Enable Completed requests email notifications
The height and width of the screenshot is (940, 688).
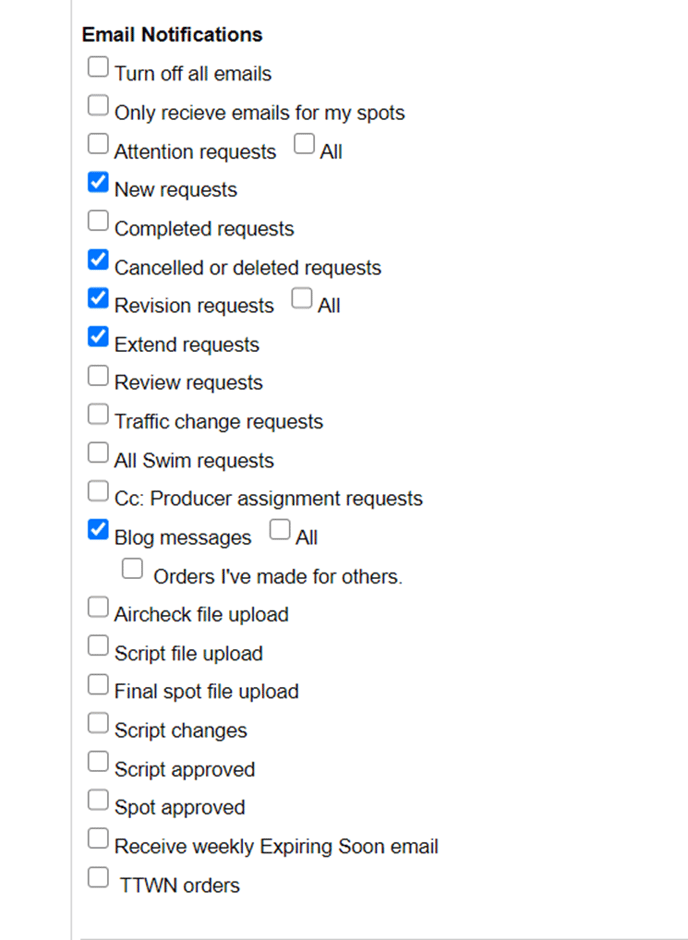point(98,221)
